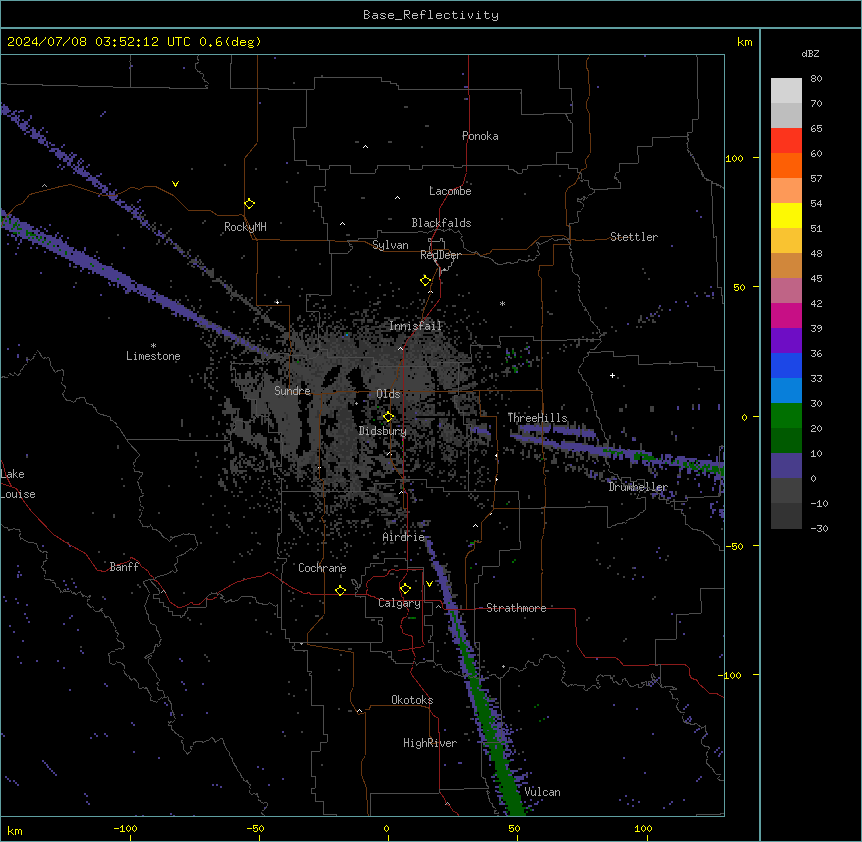Click the Limestone label
The width and height of the screenshot is (862, 842).
(153, 356)
